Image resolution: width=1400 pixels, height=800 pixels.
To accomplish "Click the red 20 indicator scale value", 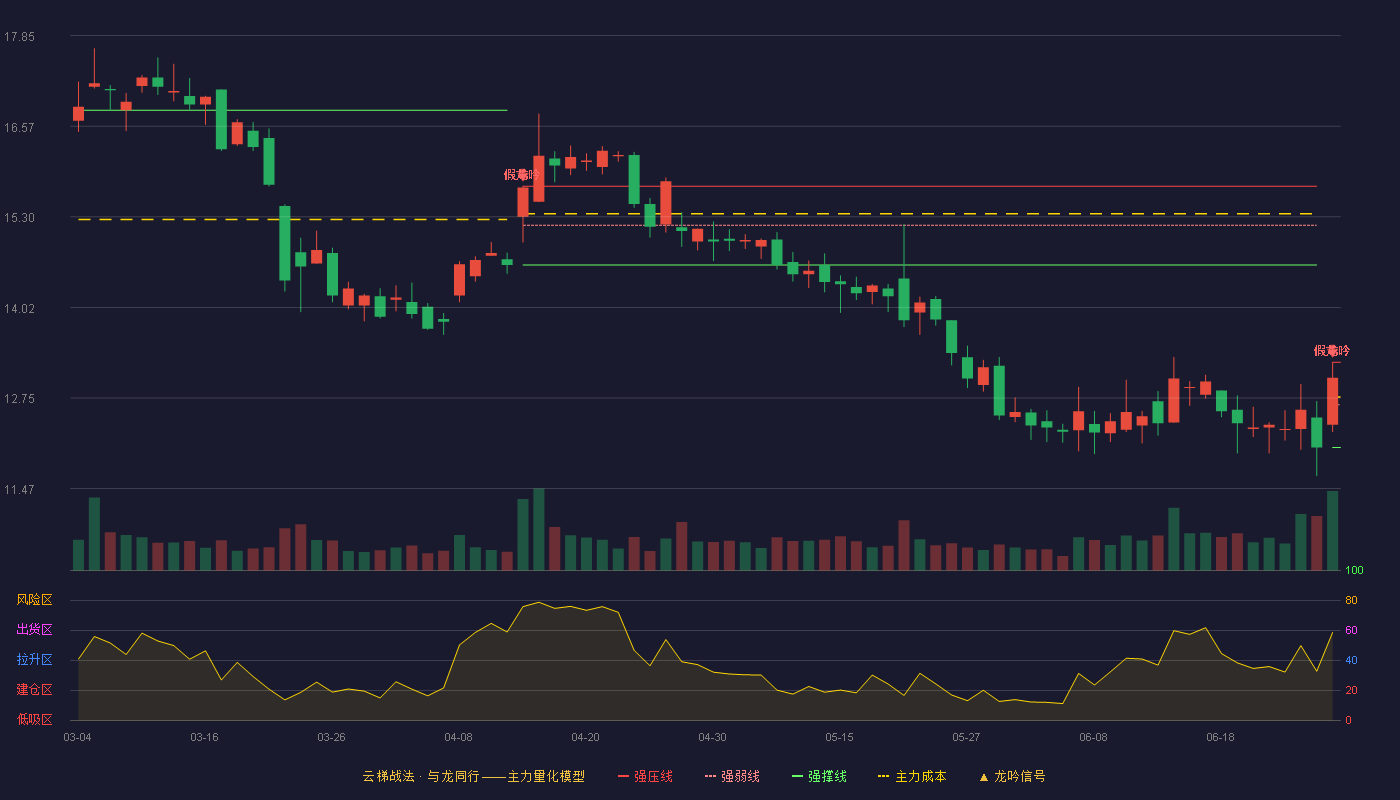I will (1351, 690).
